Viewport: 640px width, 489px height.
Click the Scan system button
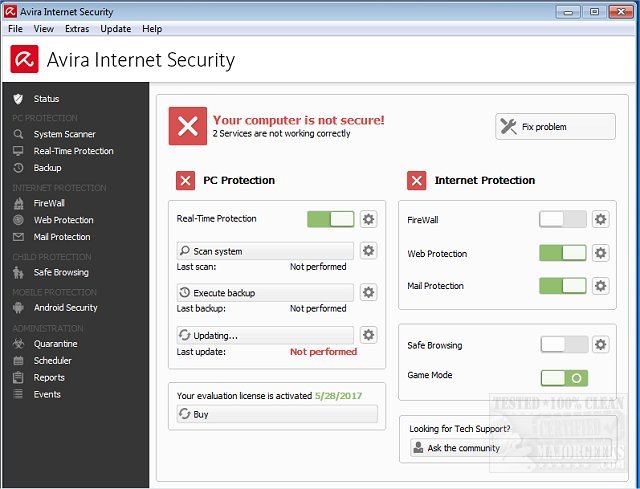tap(265, 251)
